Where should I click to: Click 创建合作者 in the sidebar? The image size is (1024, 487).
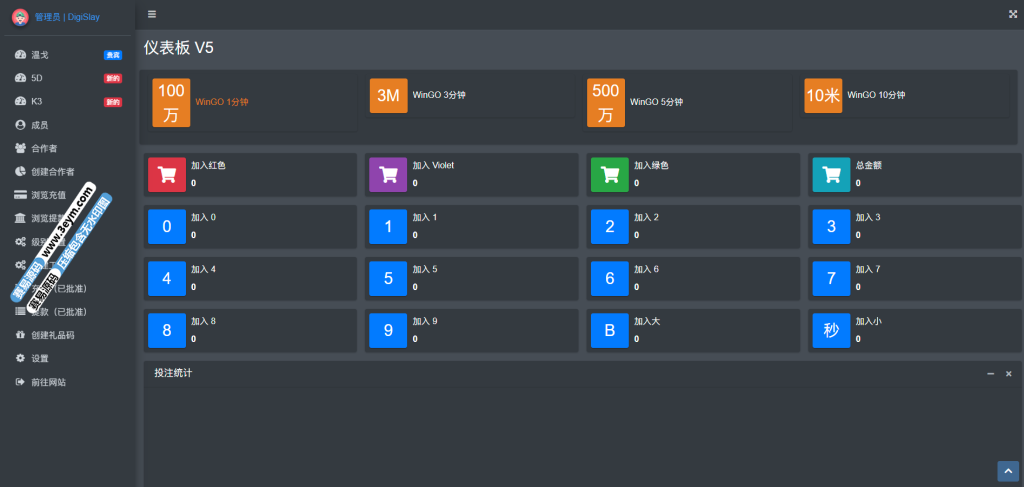52,172
